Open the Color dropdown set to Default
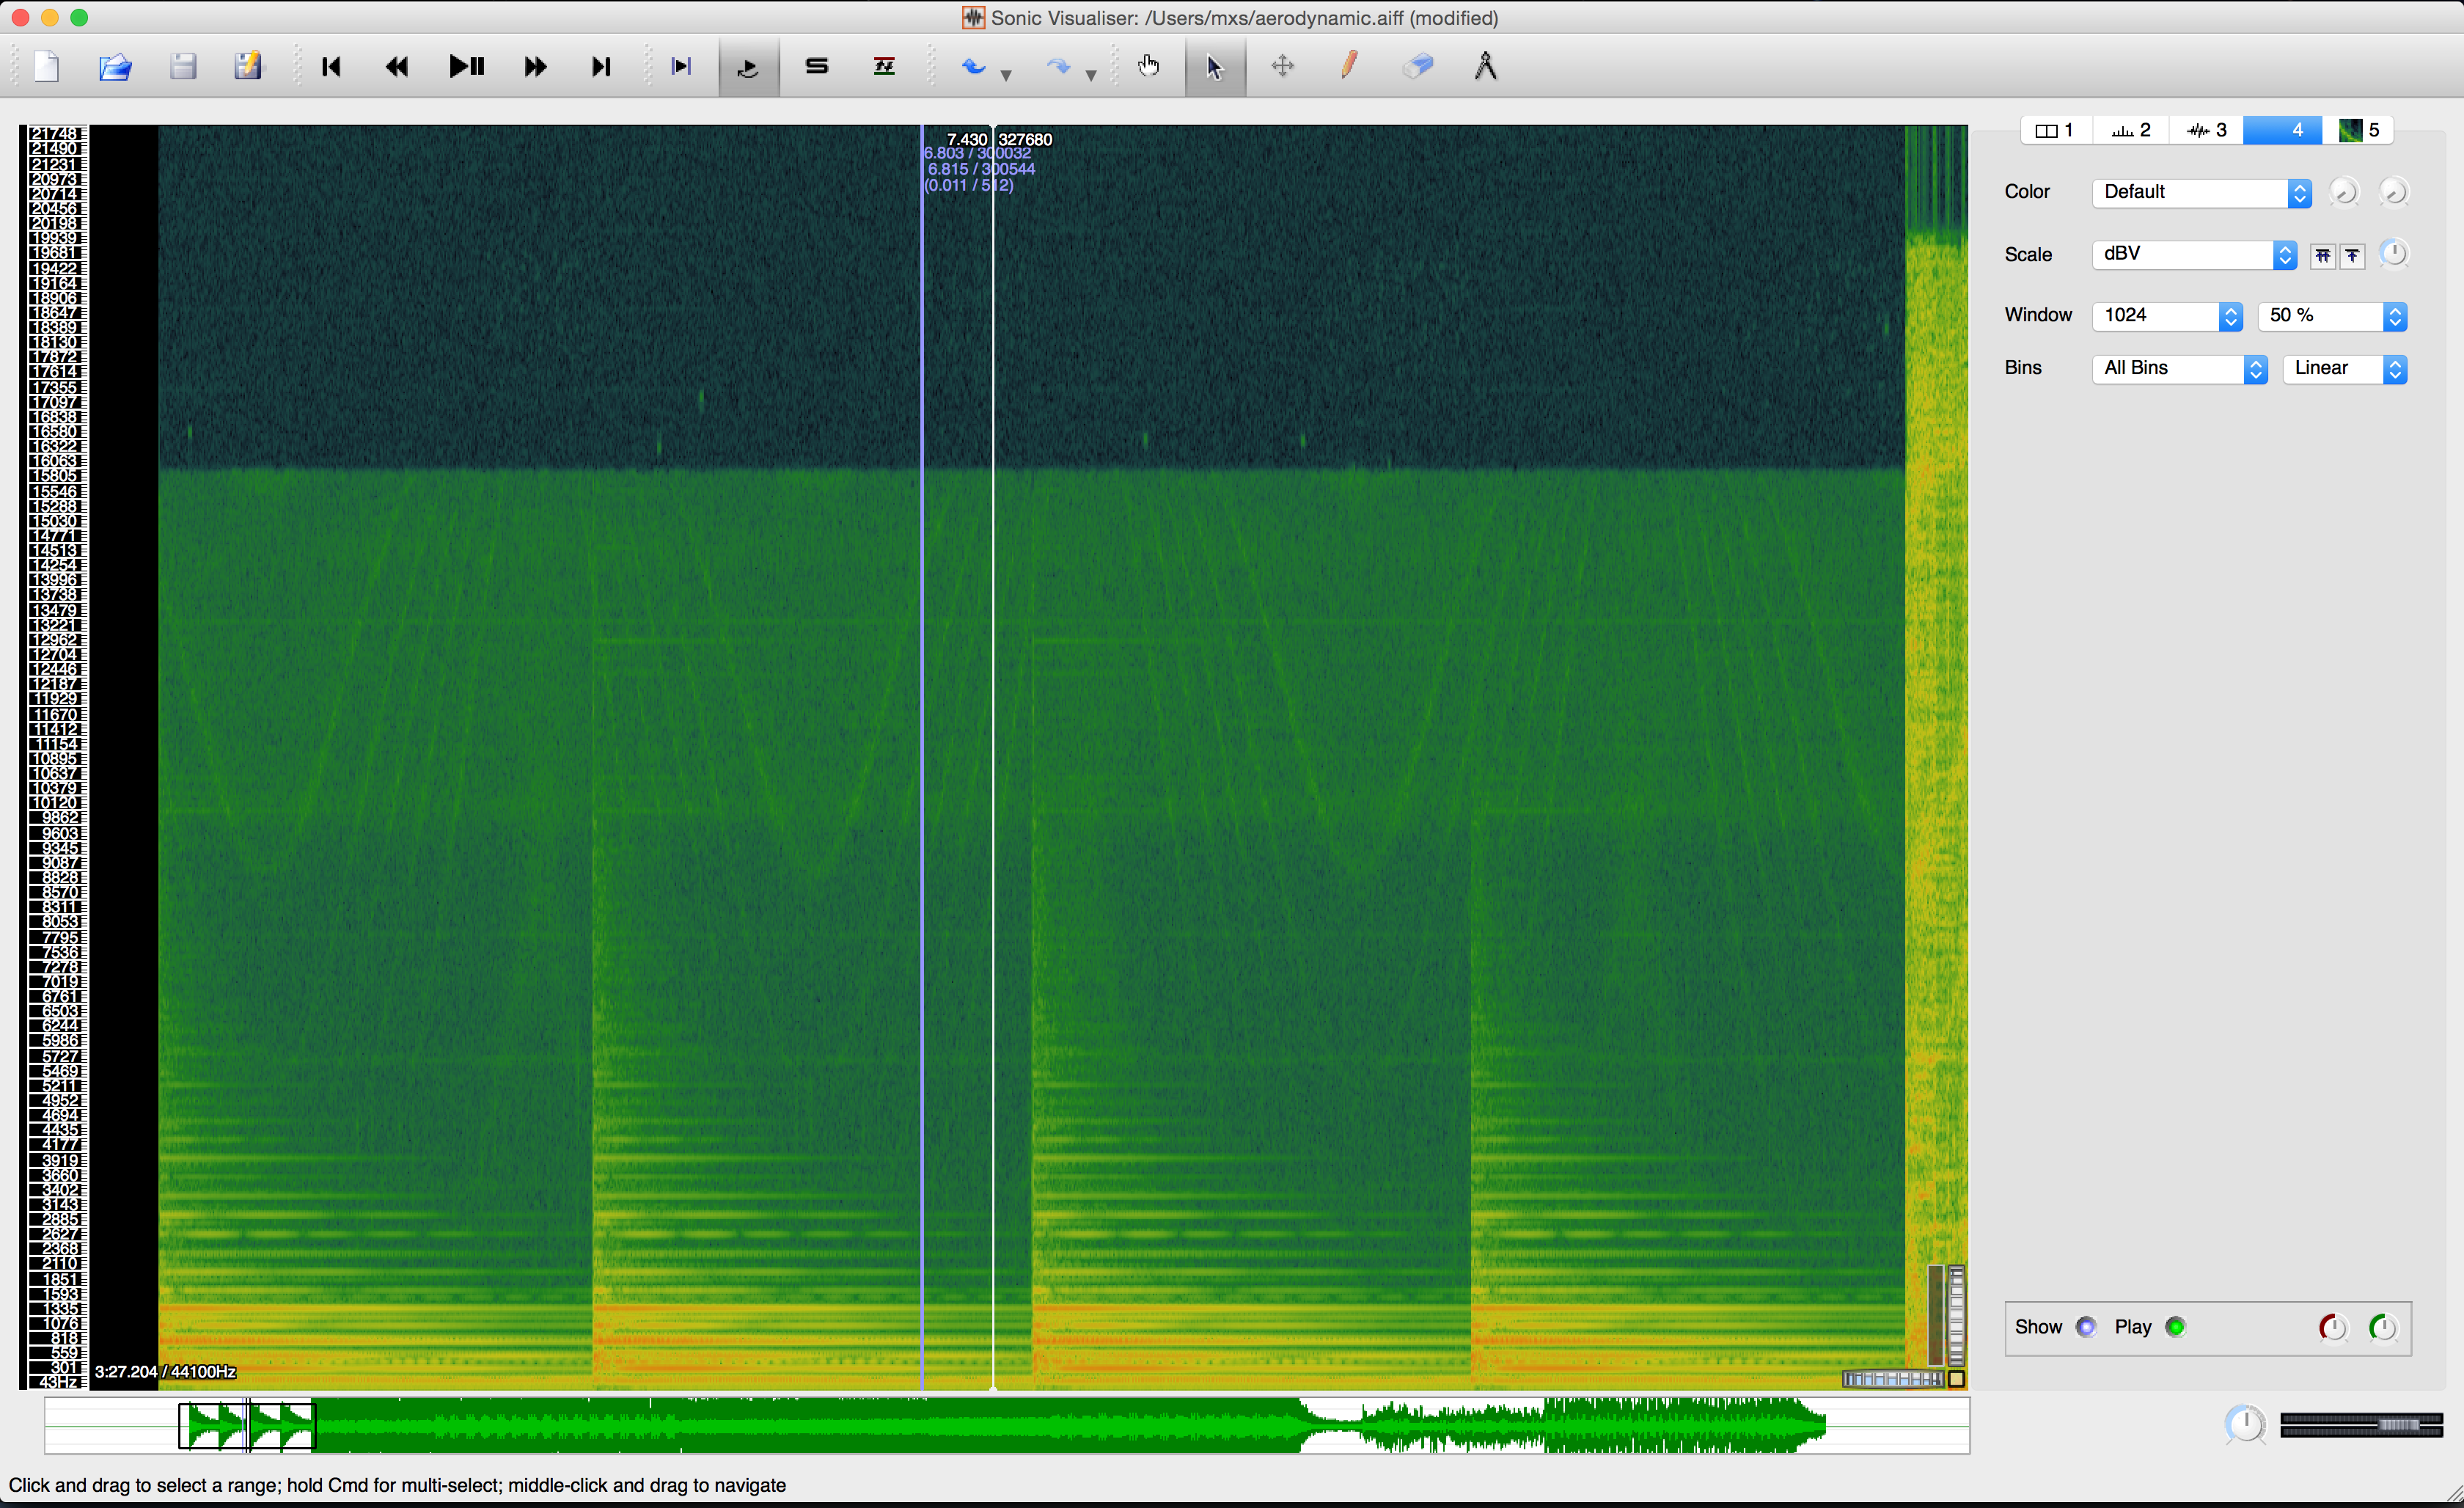Image resolution: width=2464 pixels, height=1508 pixels. coord(2202,192)
